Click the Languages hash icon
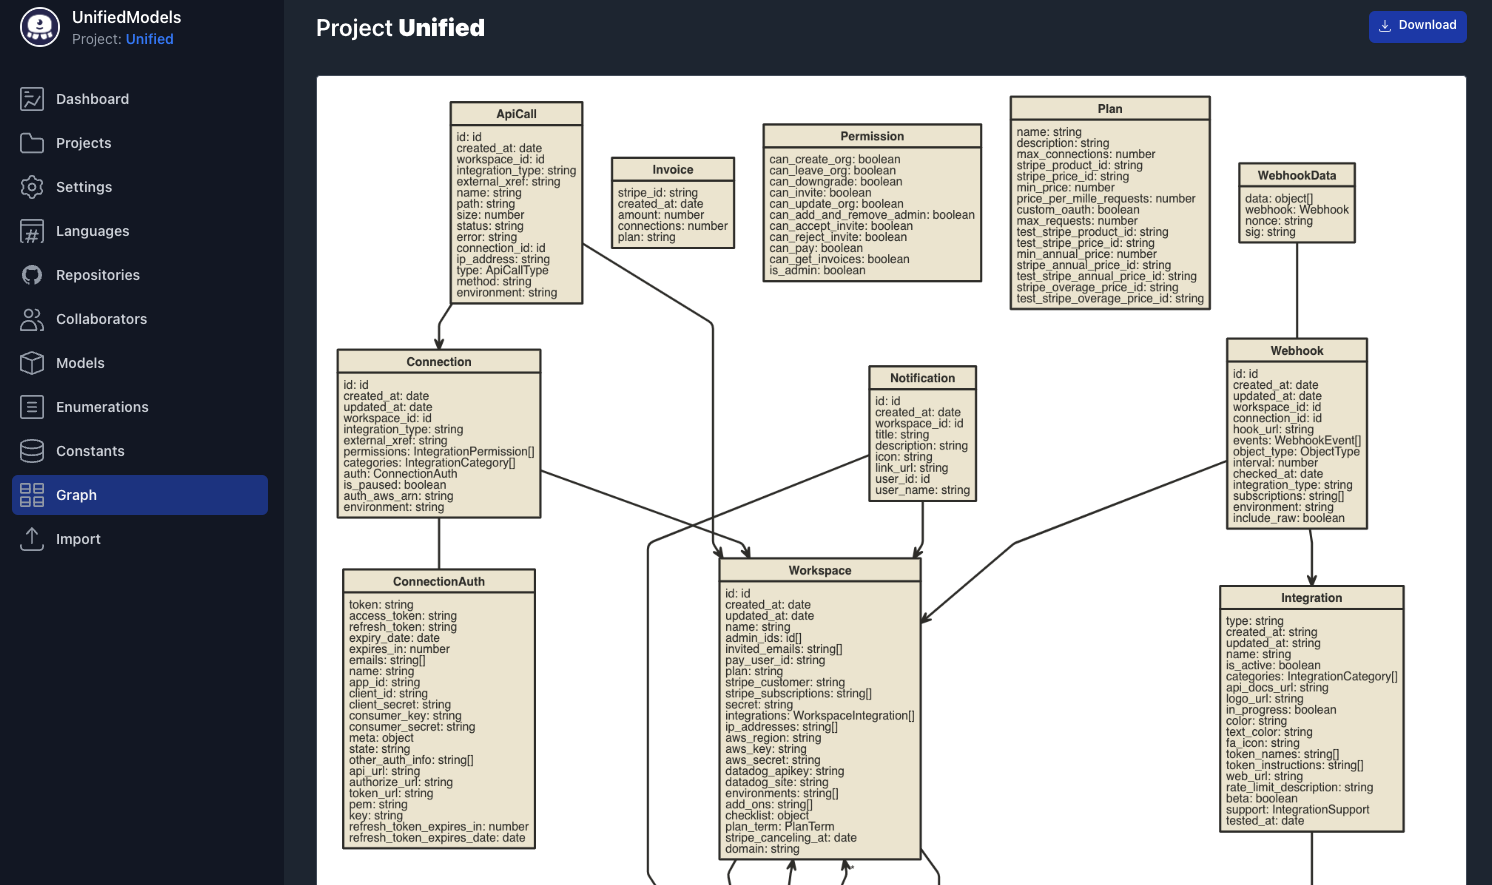The image size is (1492, 885). click(30, 231)
